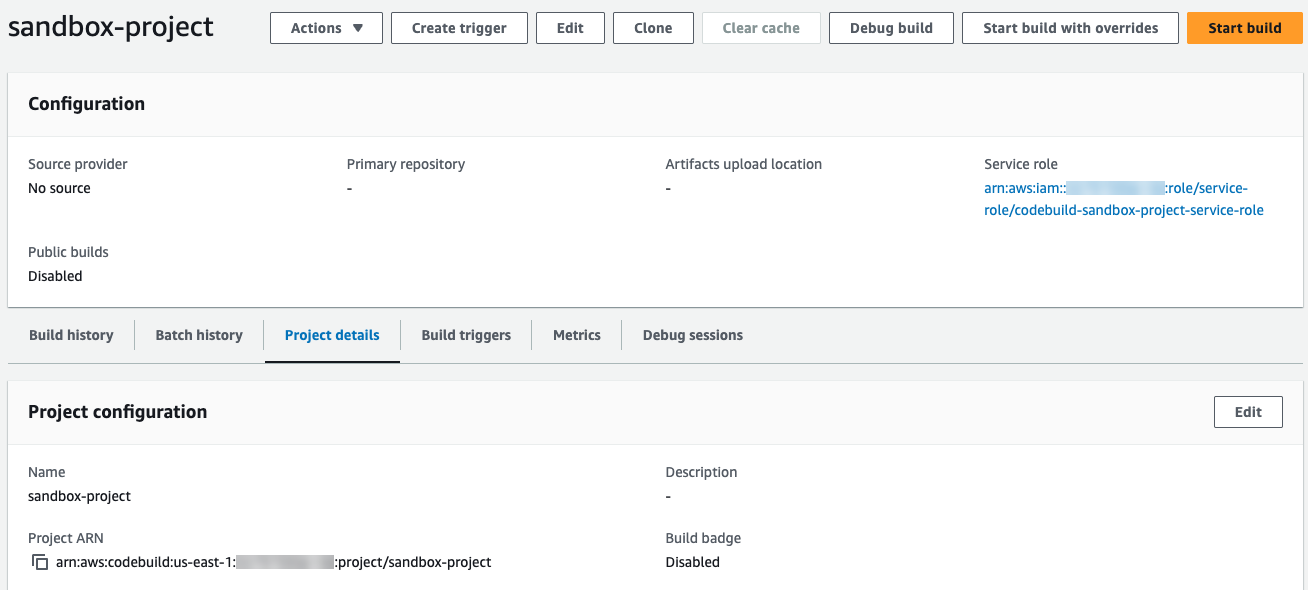Click the Clear cache button
This screenshot has width=1308, height=590.
[x=761, y=28]
